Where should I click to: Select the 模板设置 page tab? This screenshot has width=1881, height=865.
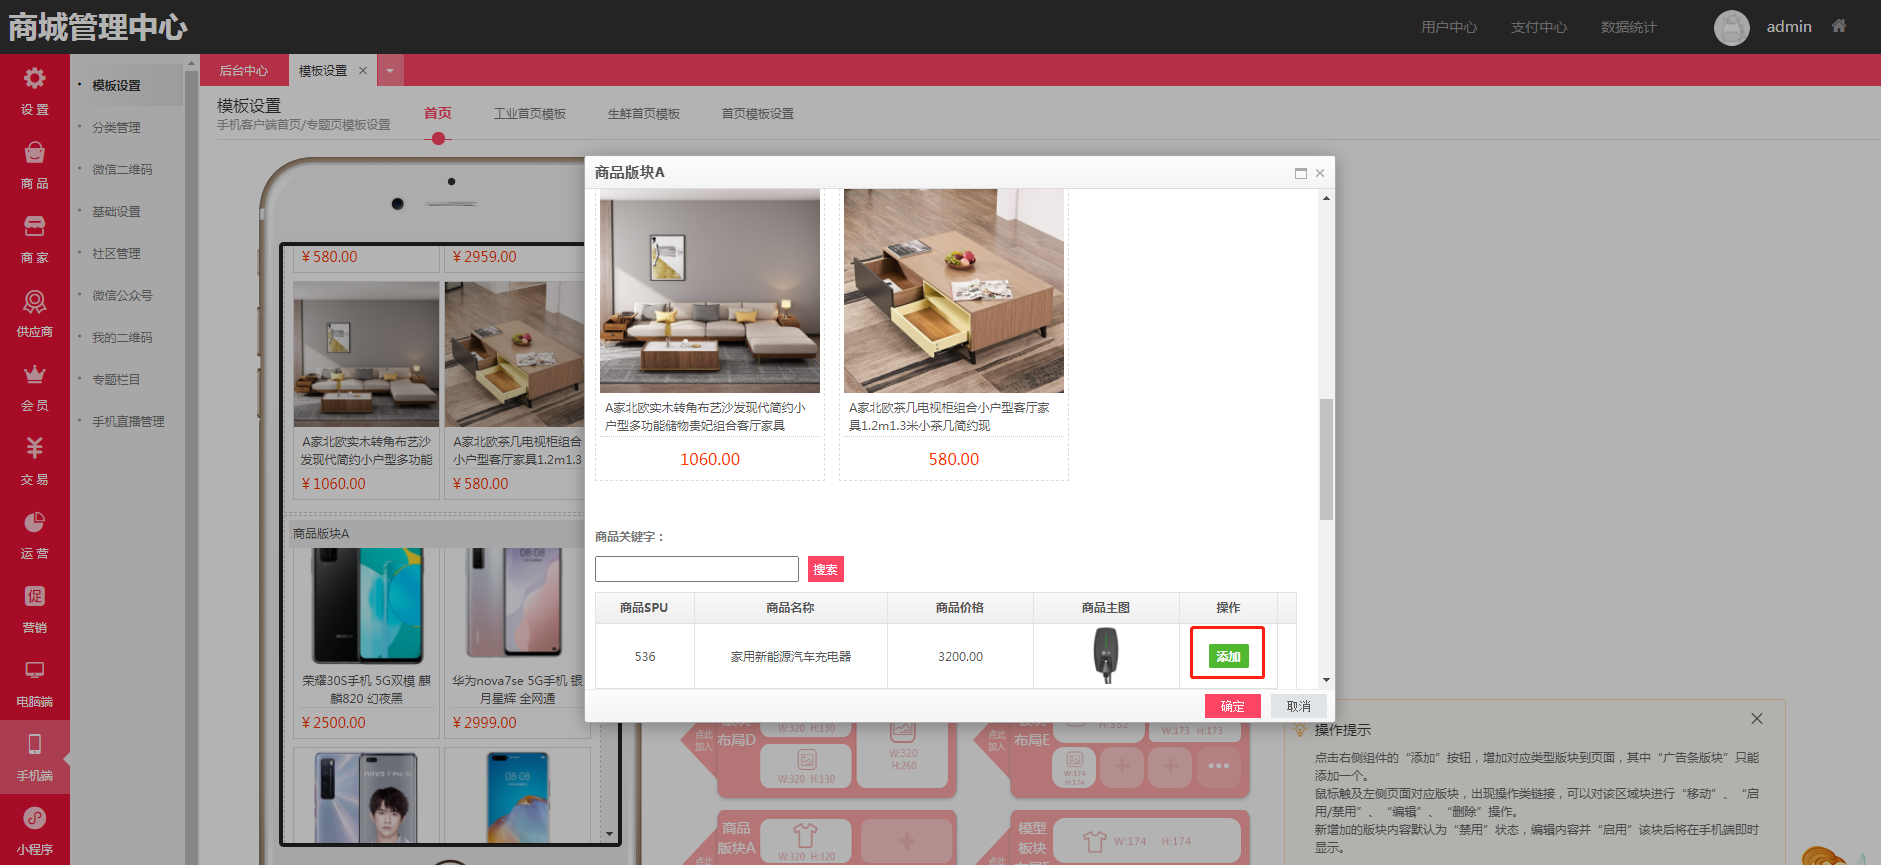pos(323,70)
